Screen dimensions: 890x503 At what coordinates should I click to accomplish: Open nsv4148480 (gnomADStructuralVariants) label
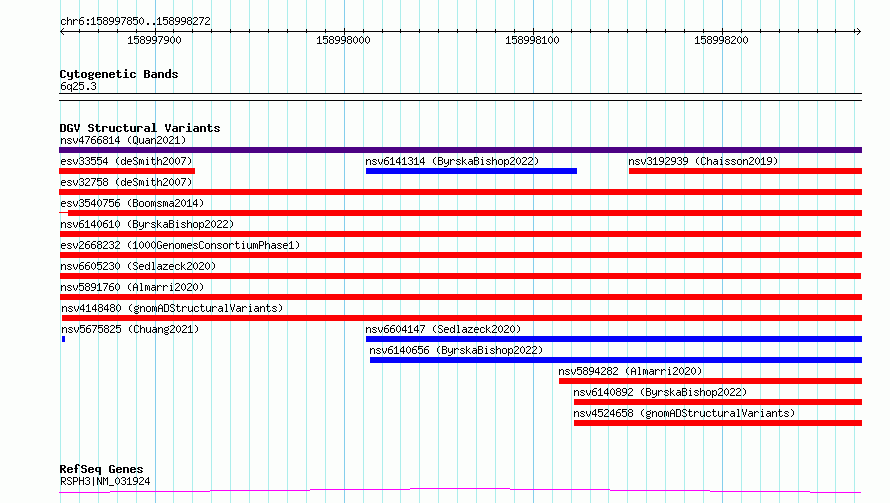pos(172,308)
